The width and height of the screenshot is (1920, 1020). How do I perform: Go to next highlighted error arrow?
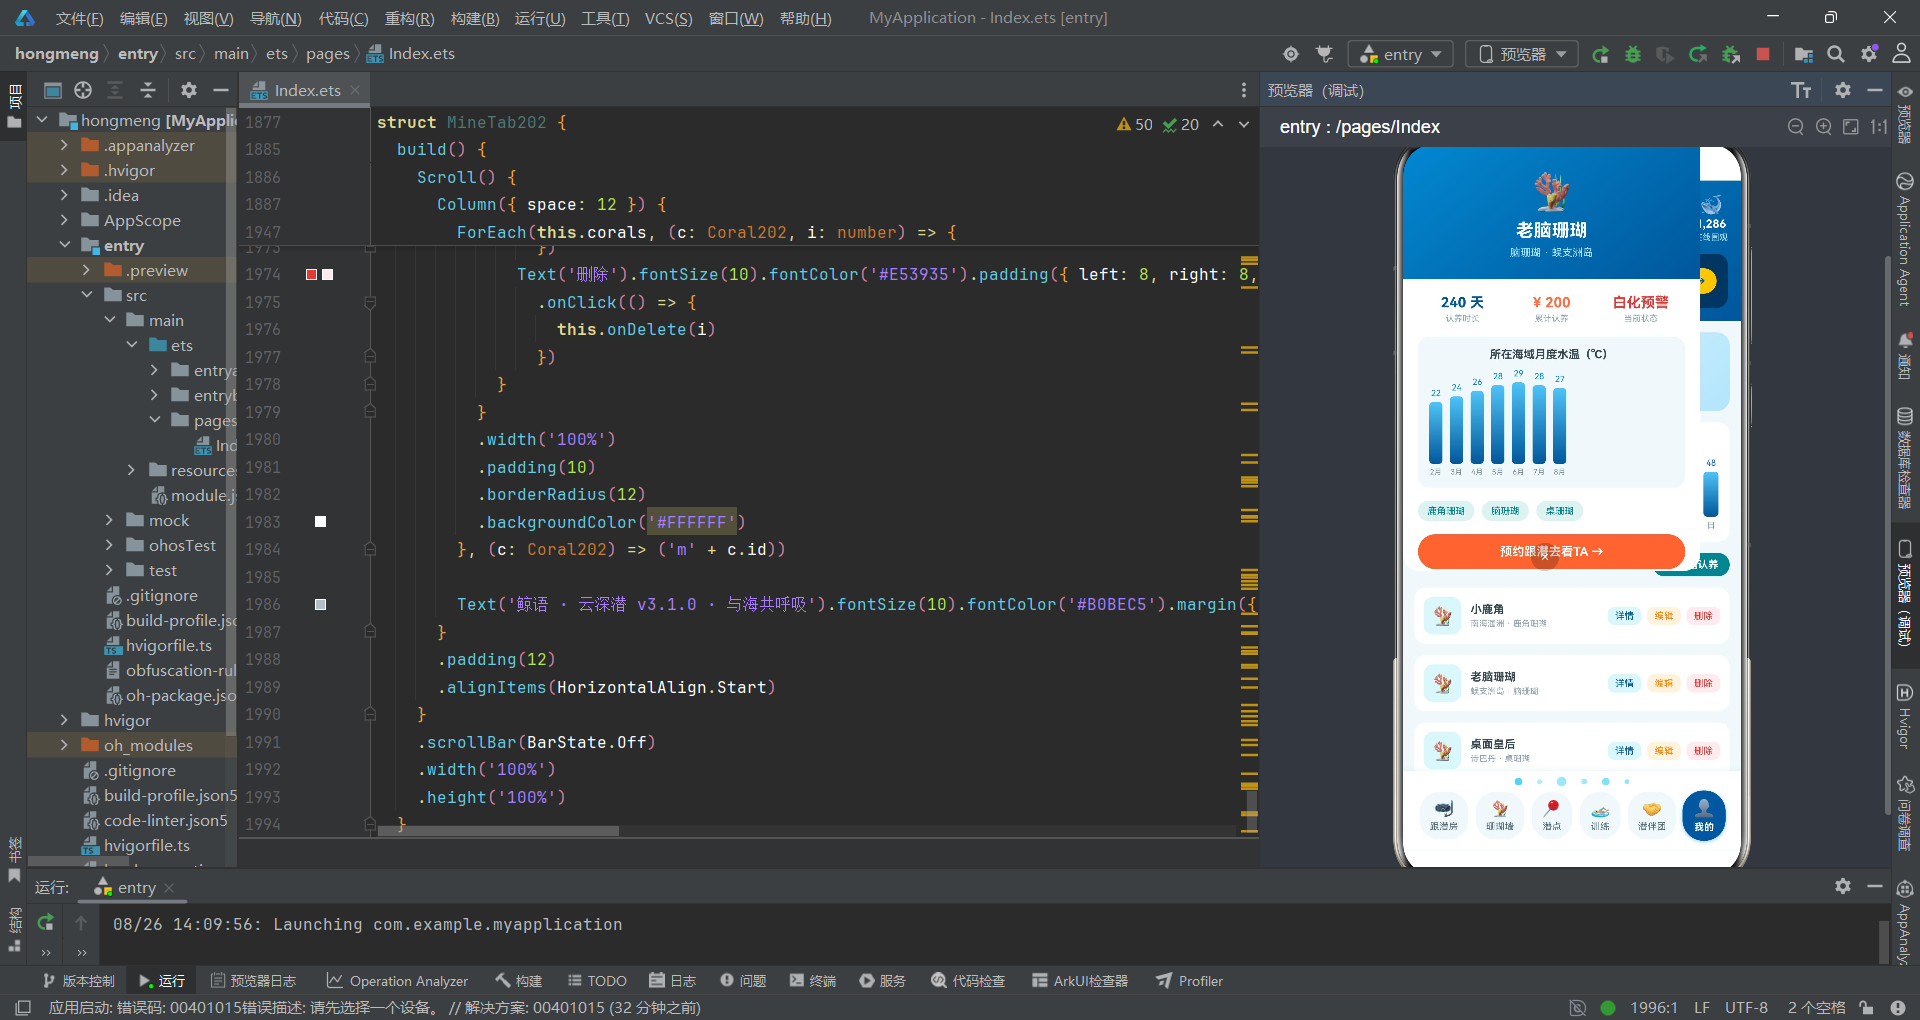click(x=1244, y=124)
